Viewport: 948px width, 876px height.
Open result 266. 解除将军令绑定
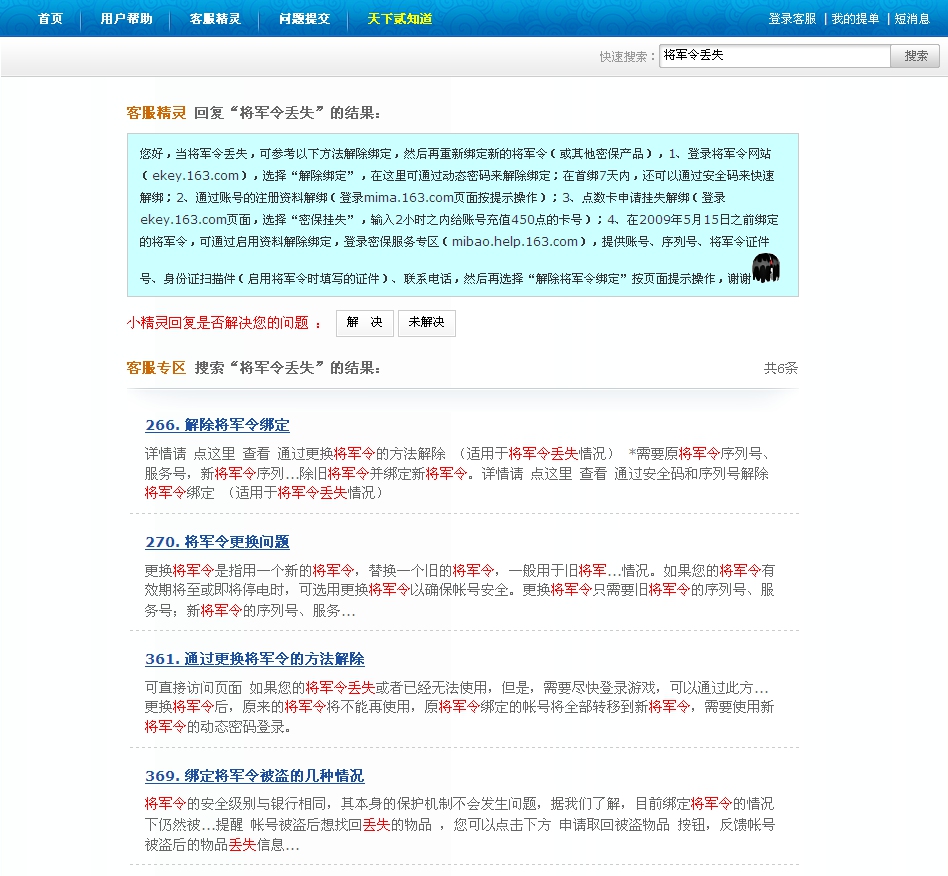point(217,425)
